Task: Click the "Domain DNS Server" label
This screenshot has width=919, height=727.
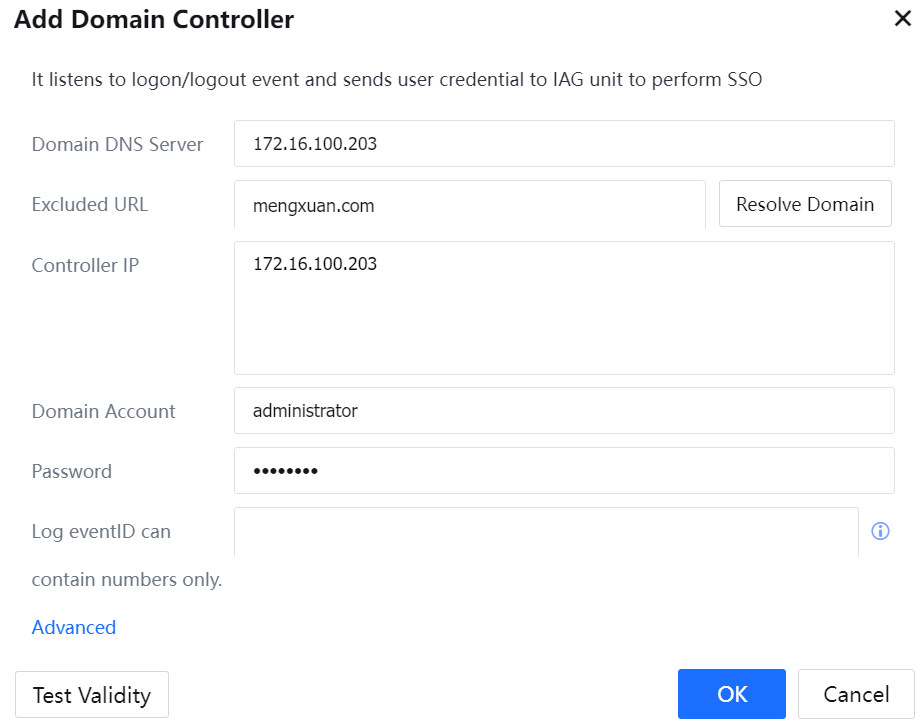Action: click(117, 144)
